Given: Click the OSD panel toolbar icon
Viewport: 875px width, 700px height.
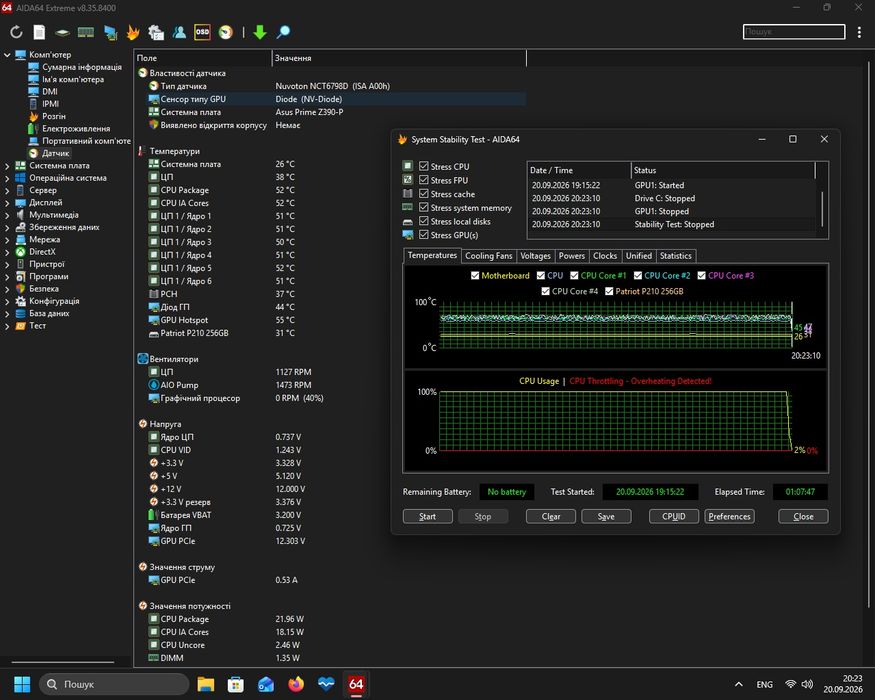Looking at the screenshot, I should point(202,32).
